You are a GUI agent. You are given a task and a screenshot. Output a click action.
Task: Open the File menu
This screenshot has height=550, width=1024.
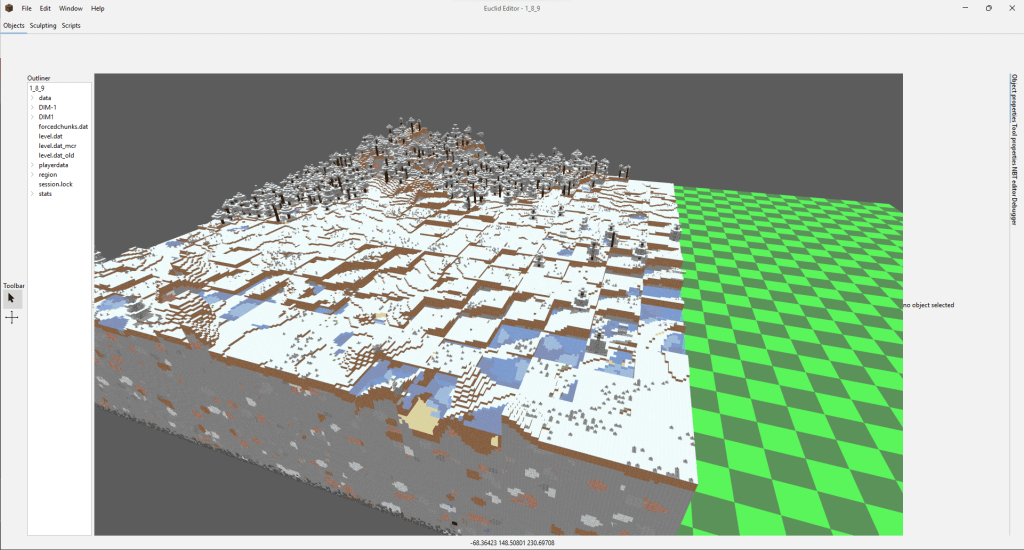click(26, 8)
